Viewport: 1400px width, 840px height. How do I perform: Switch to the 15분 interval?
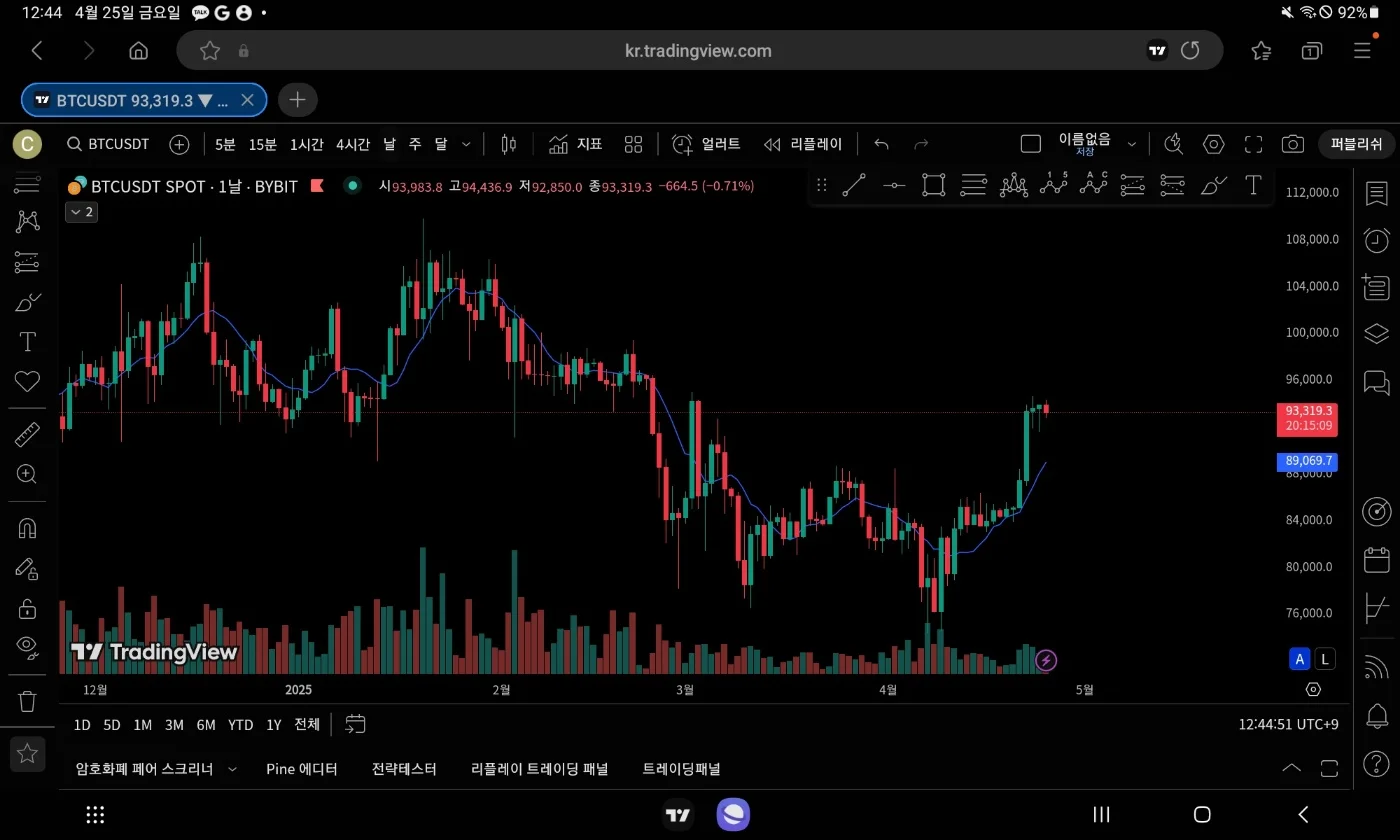point(263,144)
